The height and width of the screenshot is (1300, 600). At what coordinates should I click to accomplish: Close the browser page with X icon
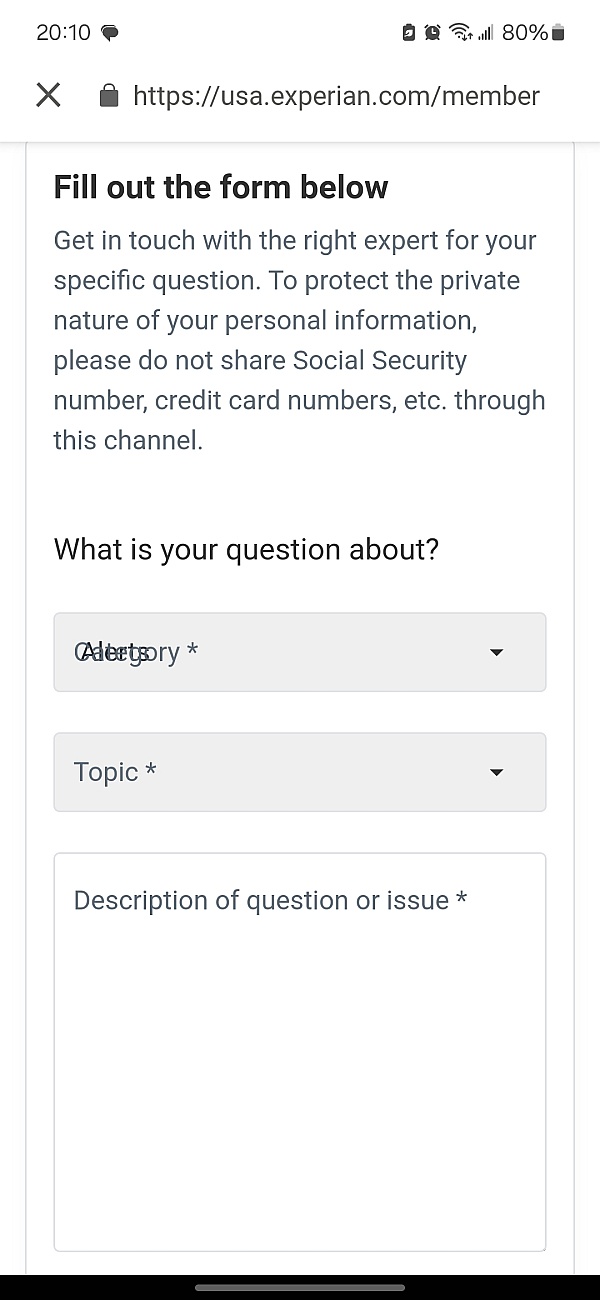48,95
